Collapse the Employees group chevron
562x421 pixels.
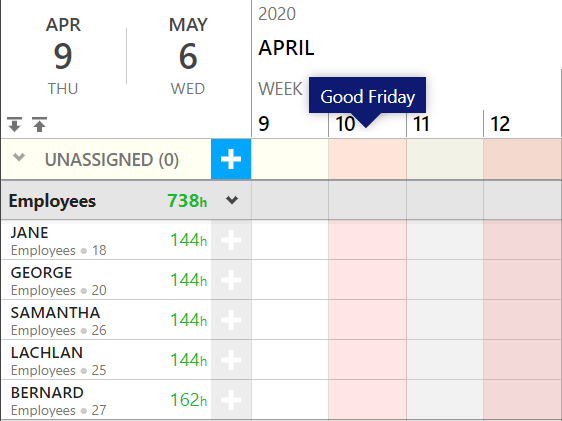click(232, 200)
